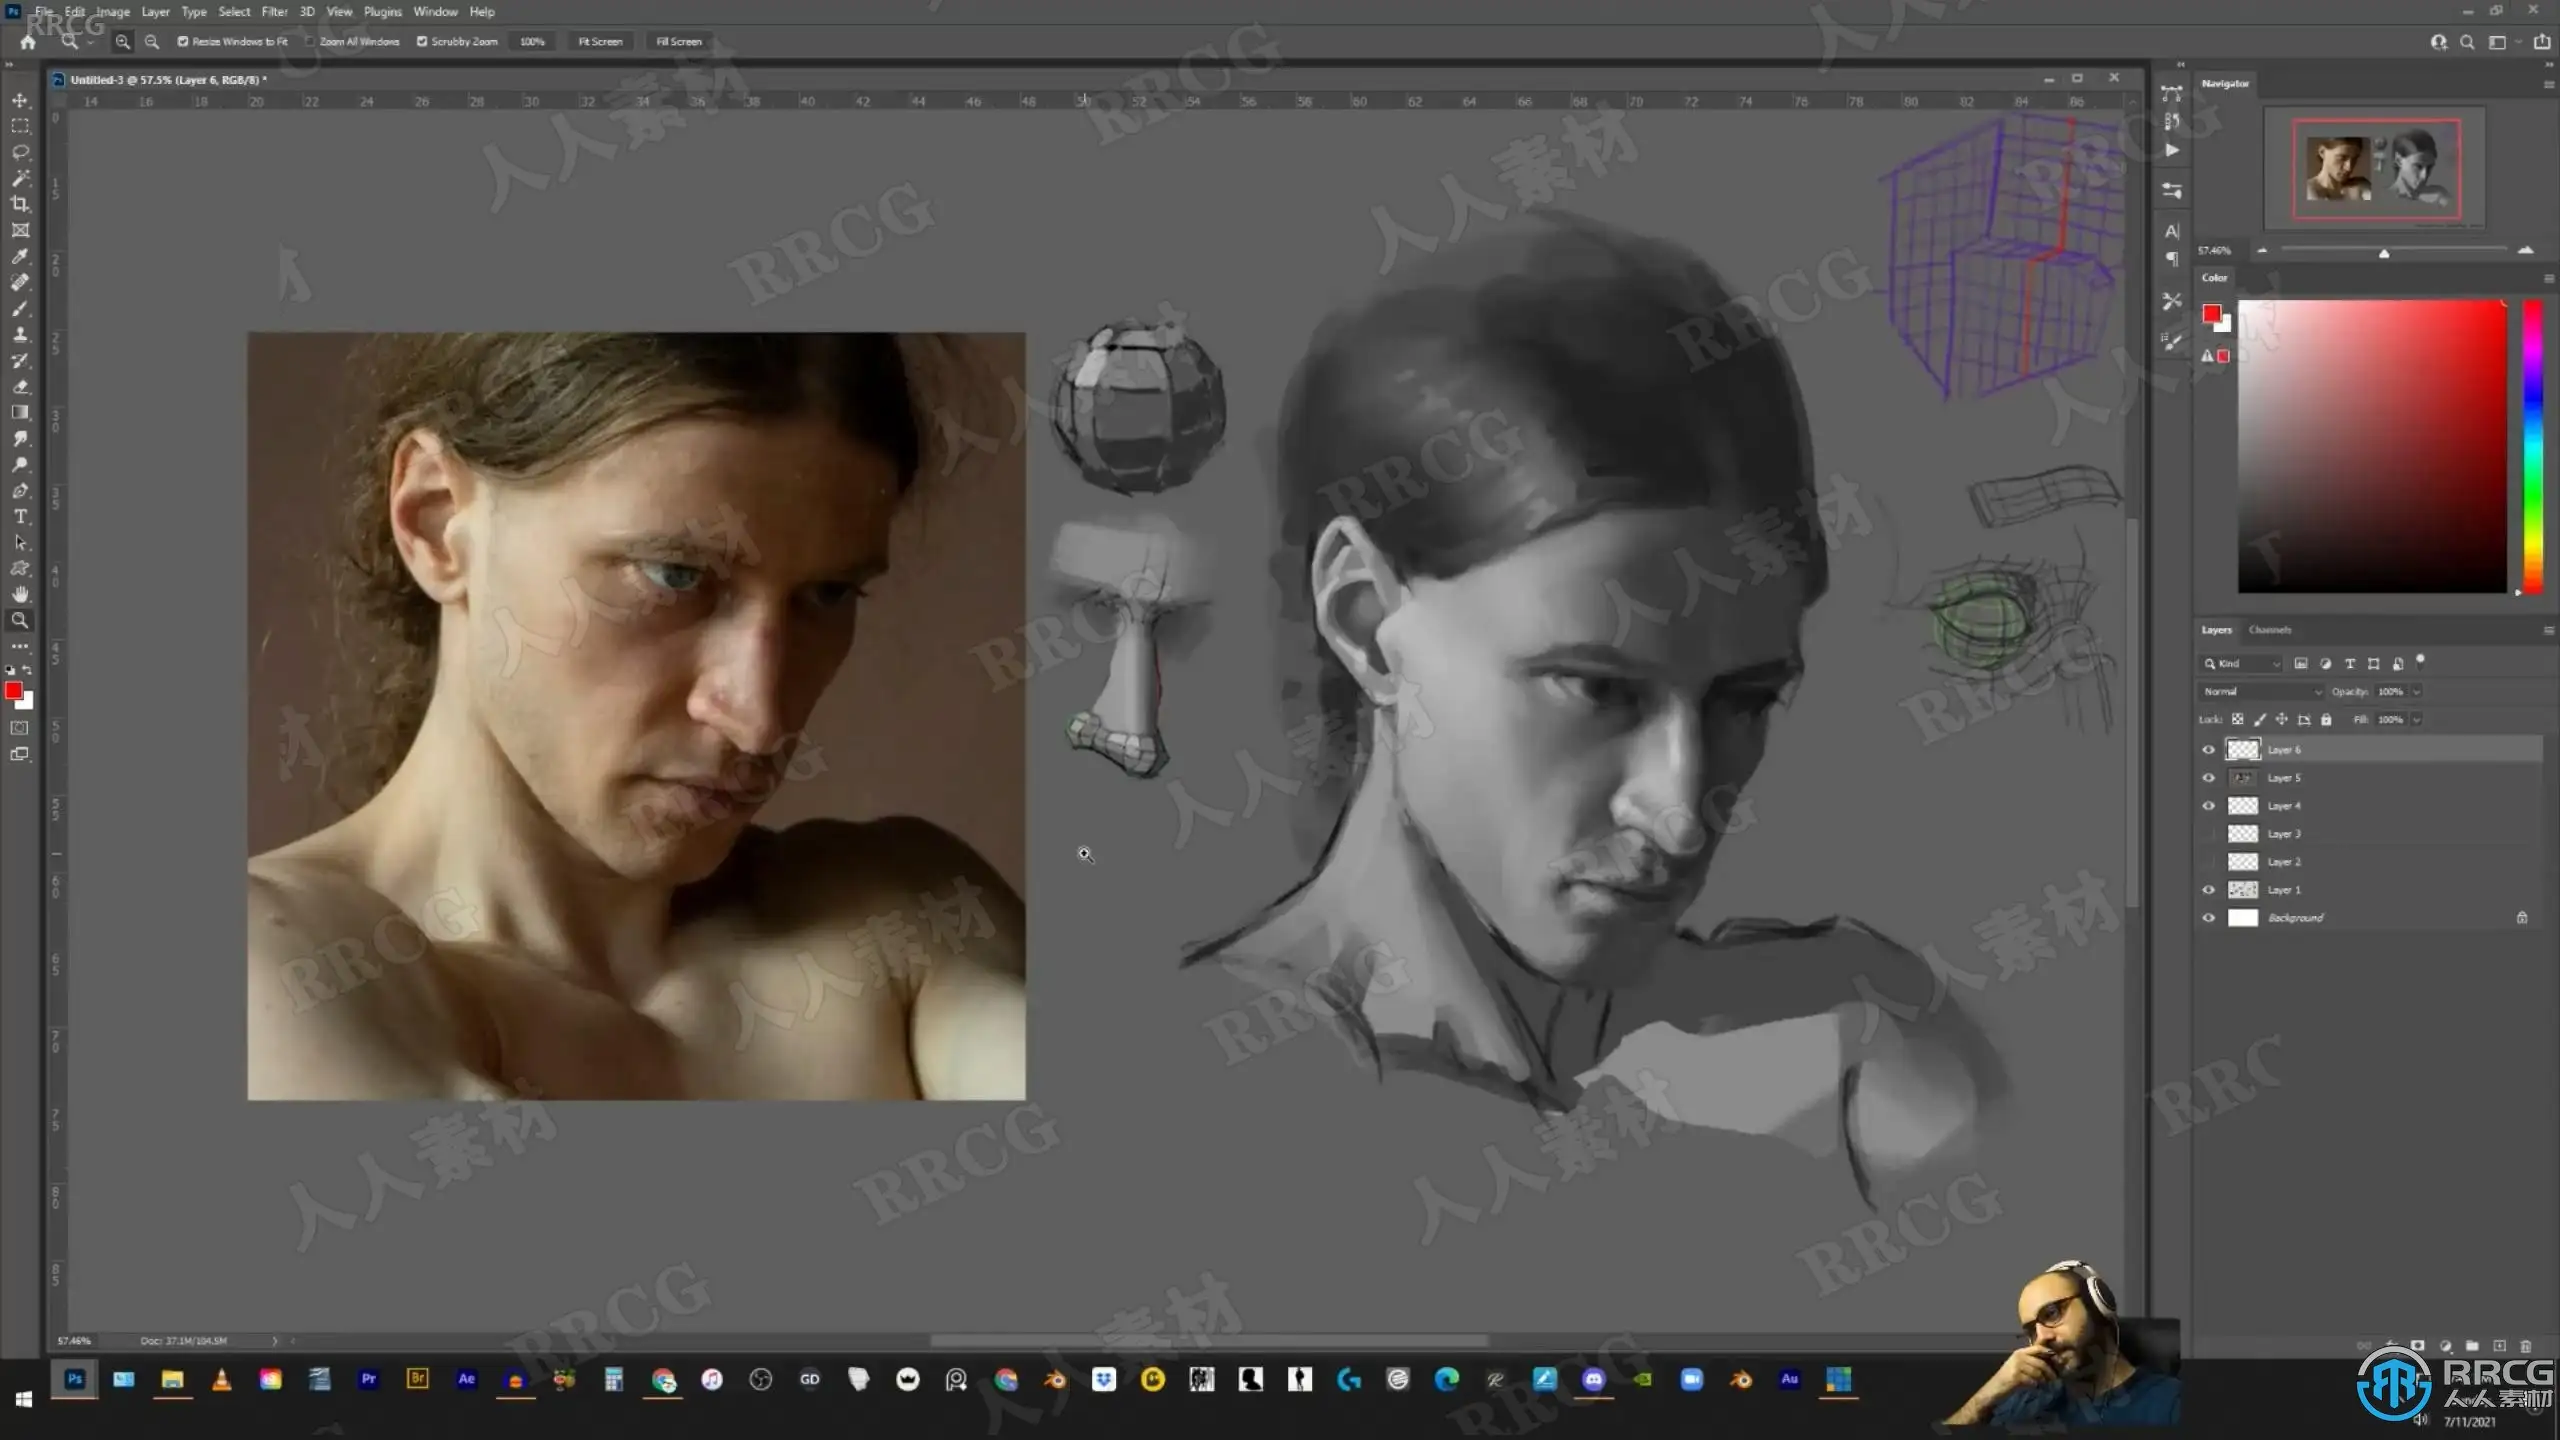
Task: Open the Filter menu
Action: 274,12
